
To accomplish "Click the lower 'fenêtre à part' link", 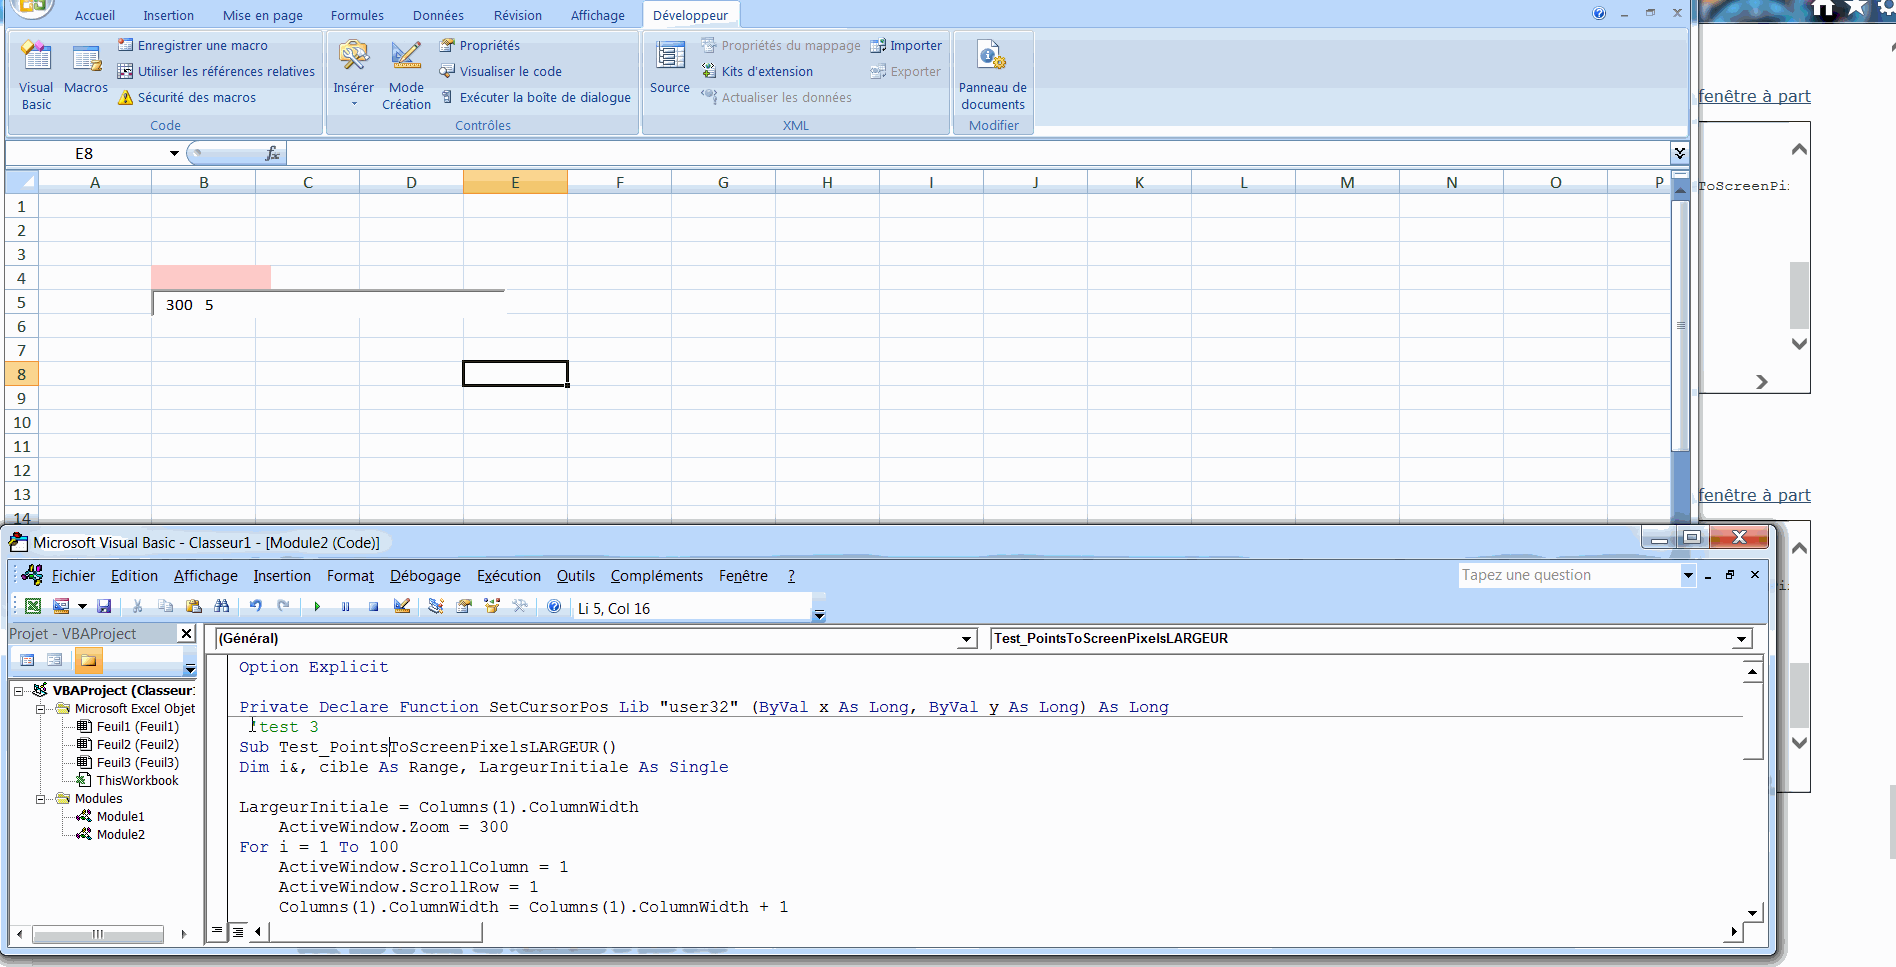I will pos(1754,495).
